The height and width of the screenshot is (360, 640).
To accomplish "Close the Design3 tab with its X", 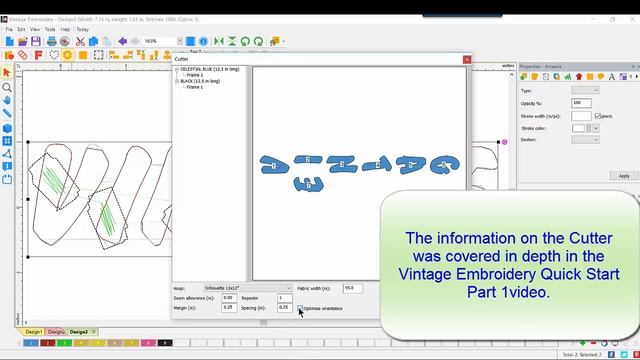I will 93,331.
